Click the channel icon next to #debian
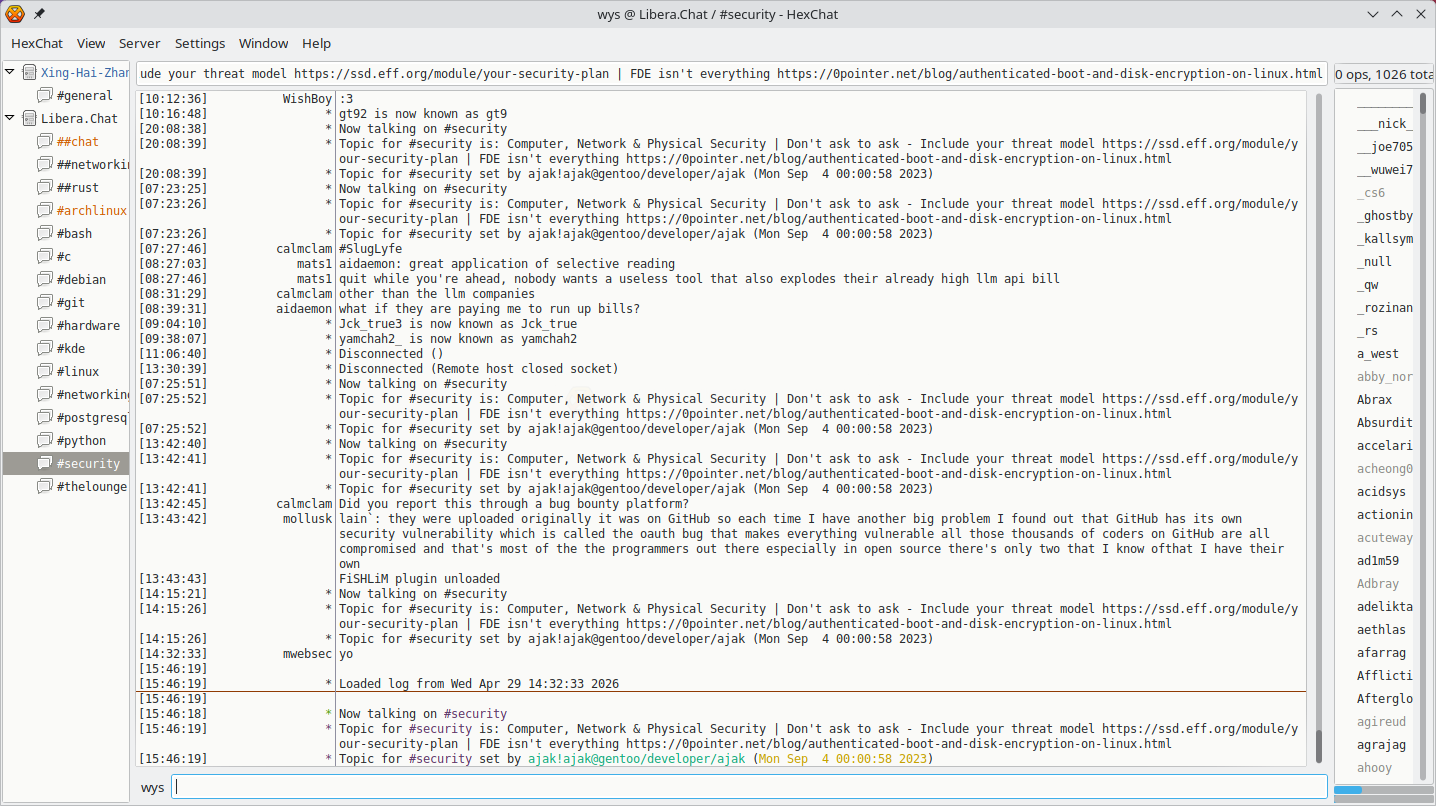1436x806 pixels. tap(45, 280)
